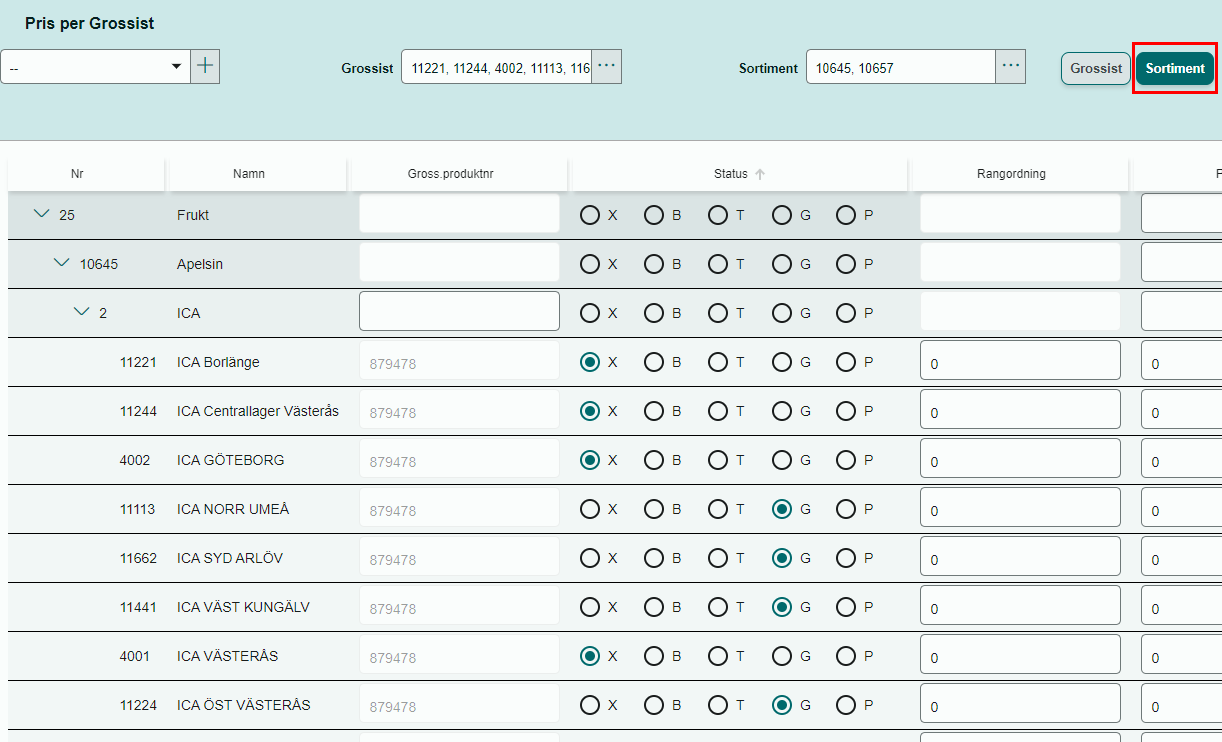Collapse the 25 Frukt group
1222x742 pixels.
point(42,214)
